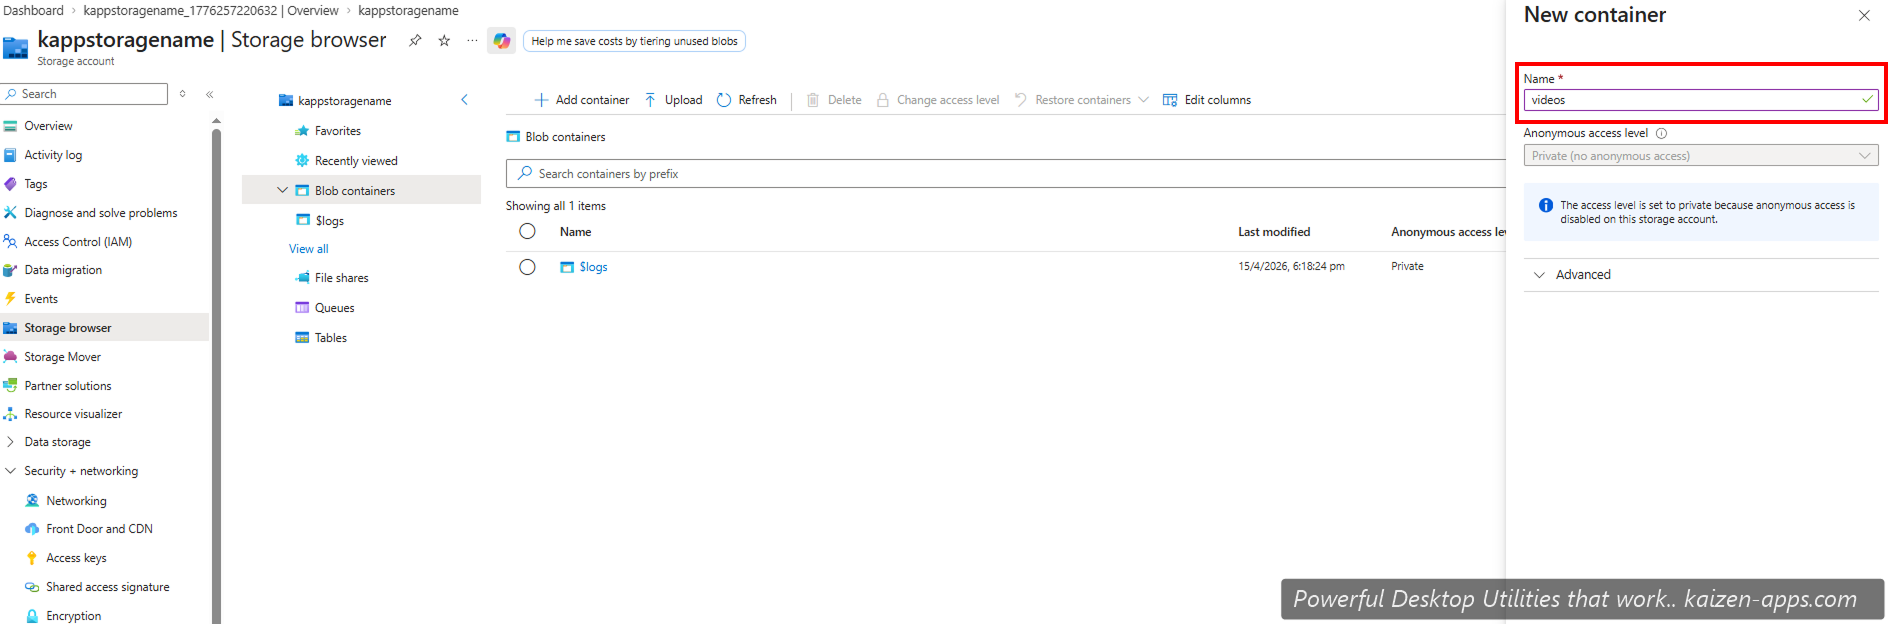Open Overview in the side menu
Viewport: 1888px width, 624px height.
click(x=48, y=126)
